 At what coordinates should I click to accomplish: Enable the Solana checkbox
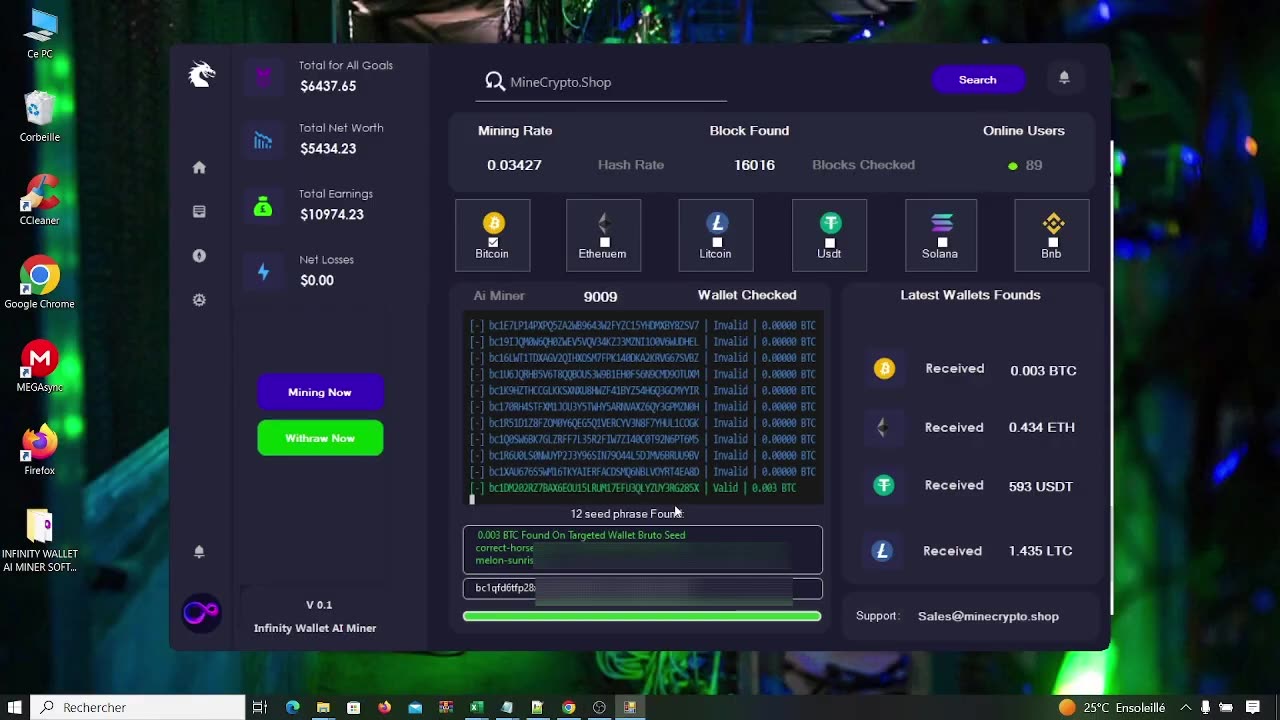click(942, 242)
